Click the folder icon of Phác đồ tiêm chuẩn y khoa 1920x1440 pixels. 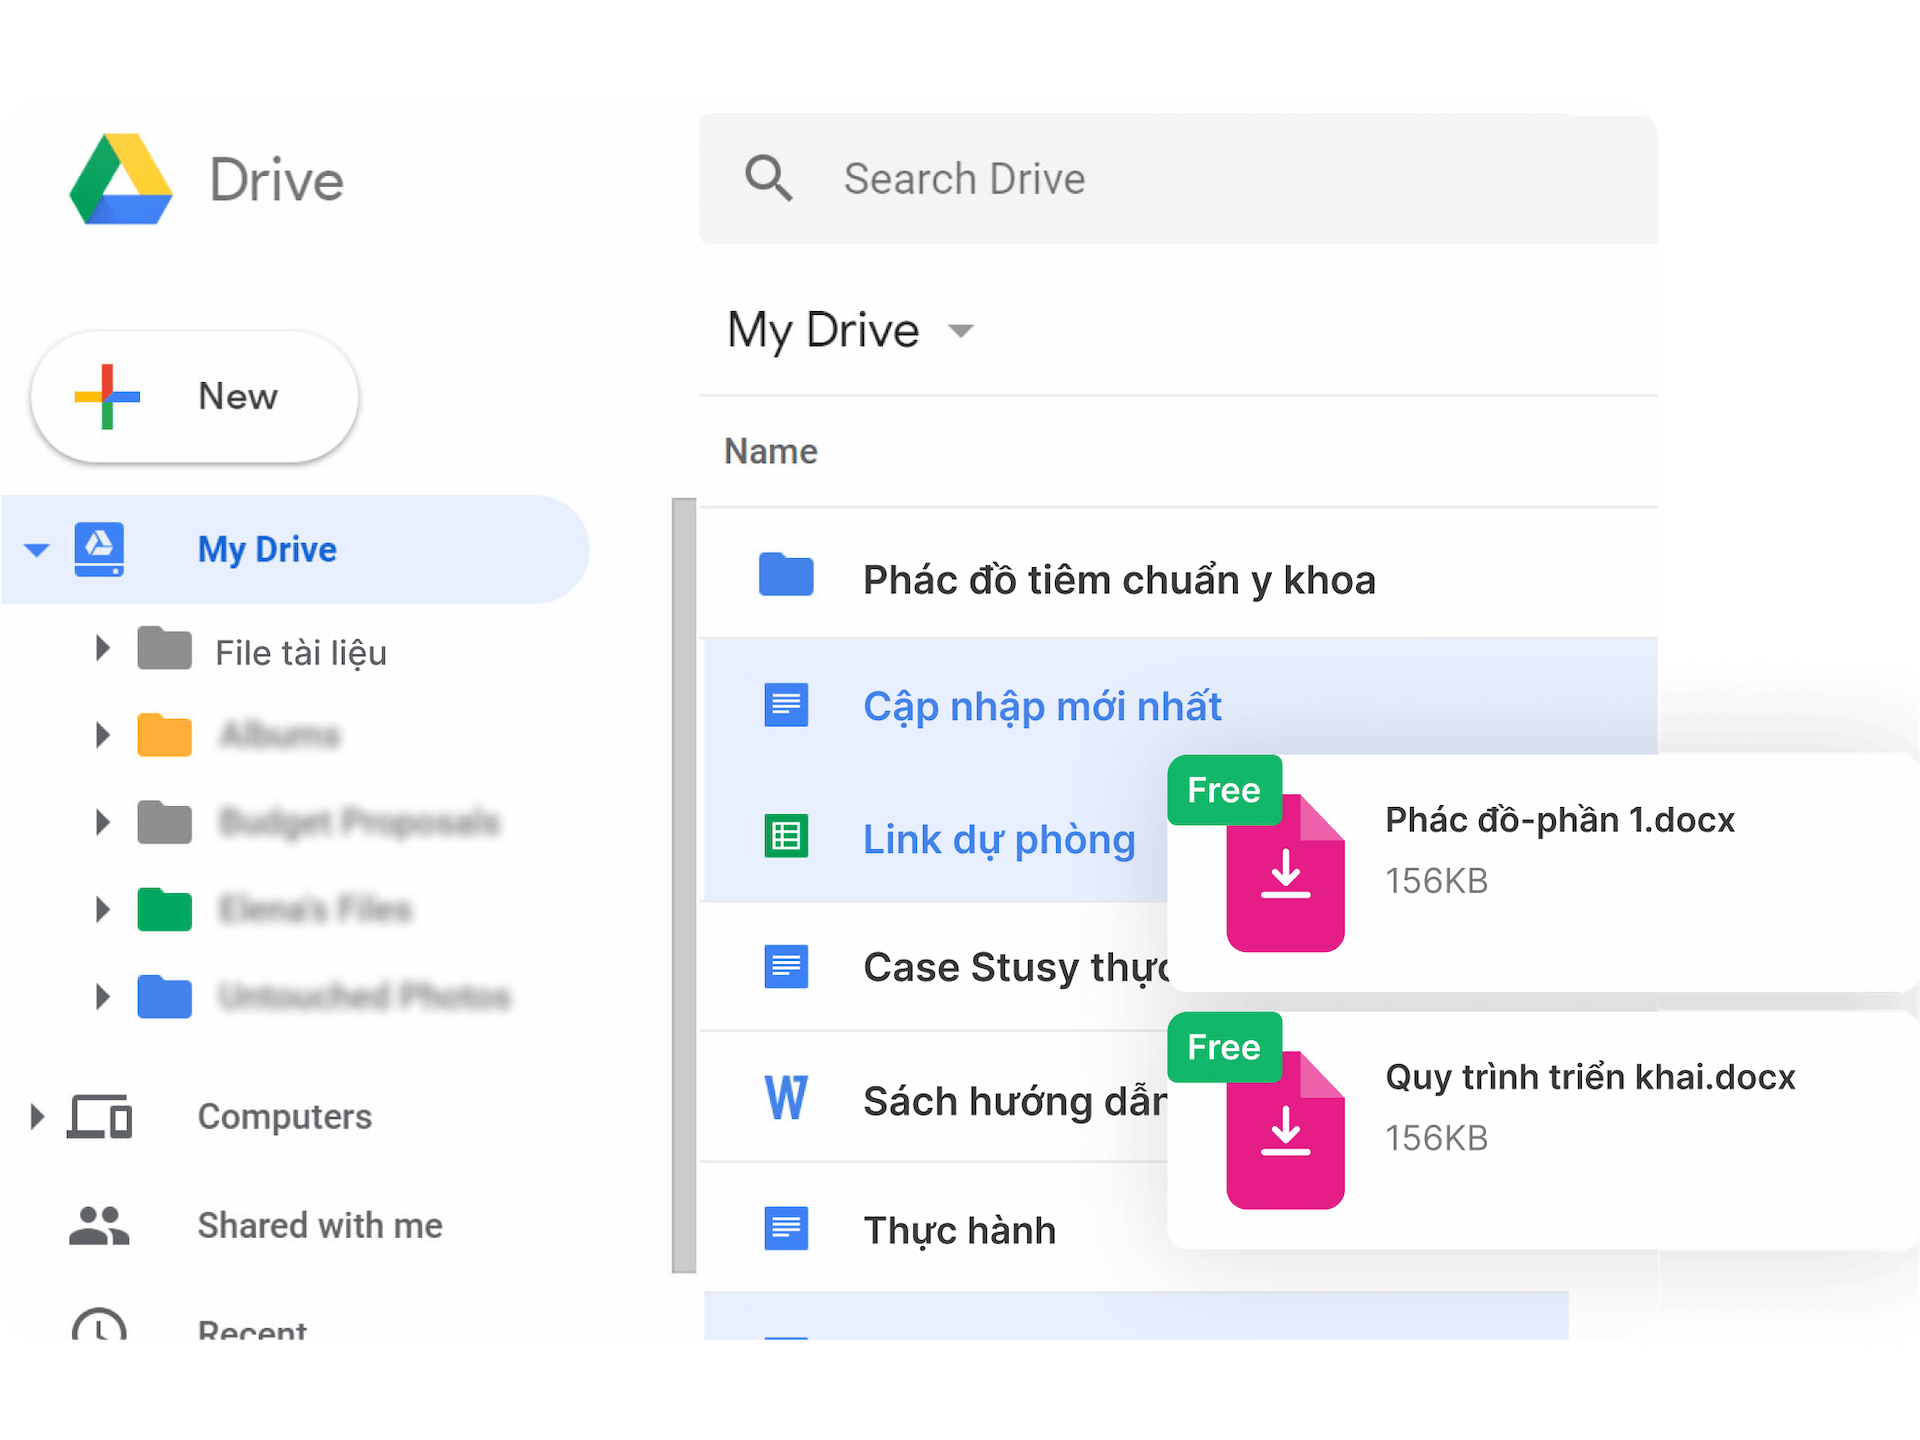[786, 575]
